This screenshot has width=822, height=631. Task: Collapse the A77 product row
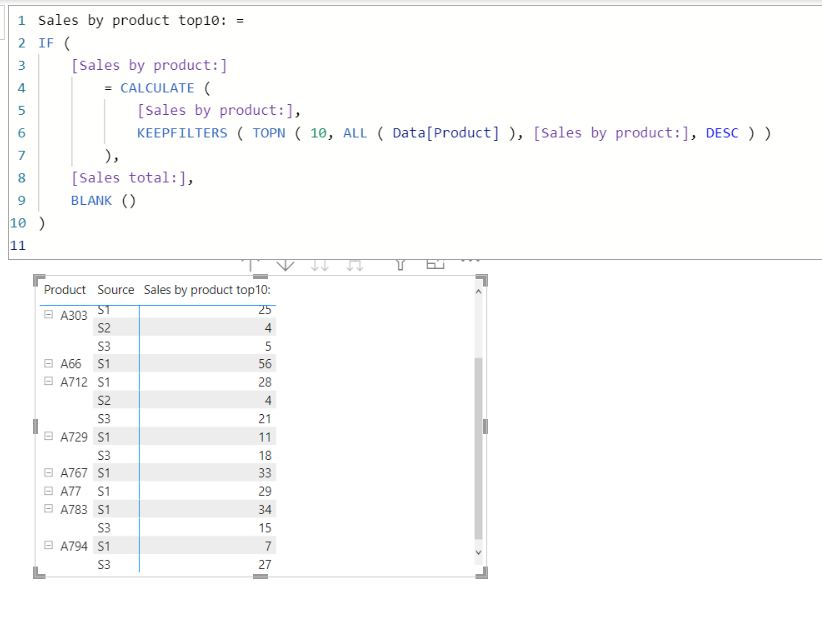click(x=48, y=491)
